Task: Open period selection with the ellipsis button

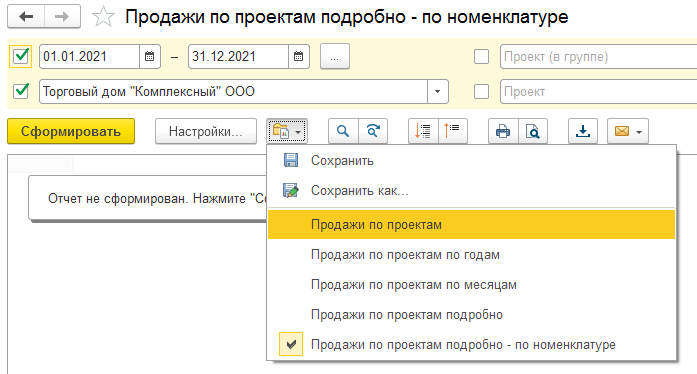Action: [335, 56]
